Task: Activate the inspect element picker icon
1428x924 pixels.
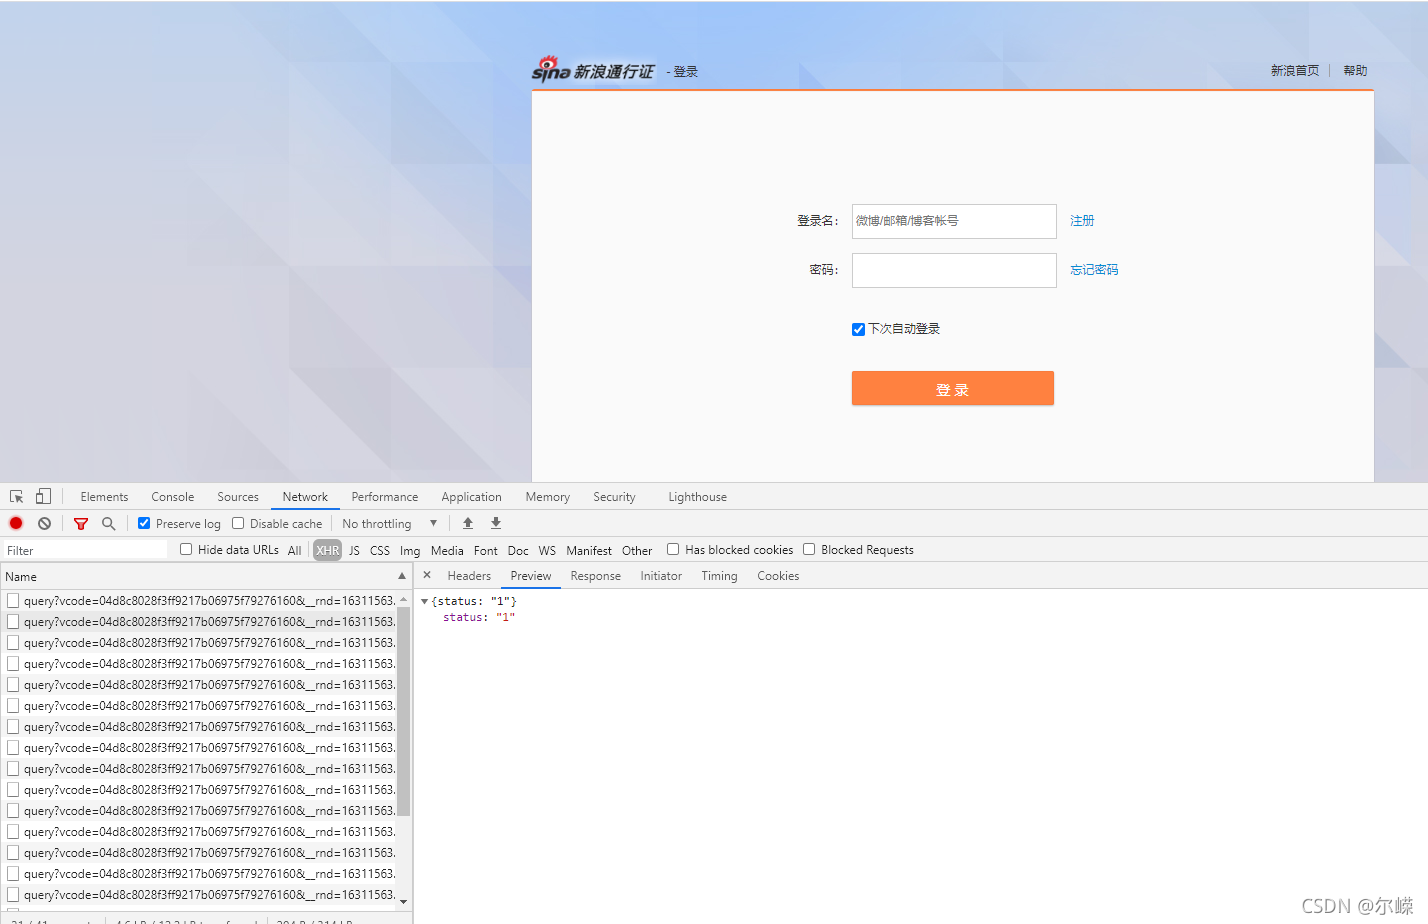Action: click(x=17, y=497)
